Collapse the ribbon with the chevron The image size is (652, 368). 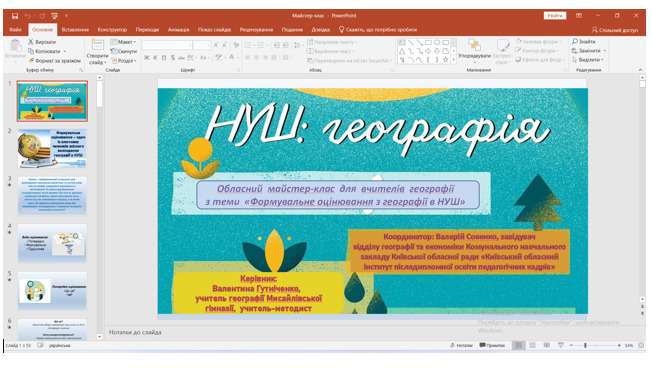click(x=640, y=70)
